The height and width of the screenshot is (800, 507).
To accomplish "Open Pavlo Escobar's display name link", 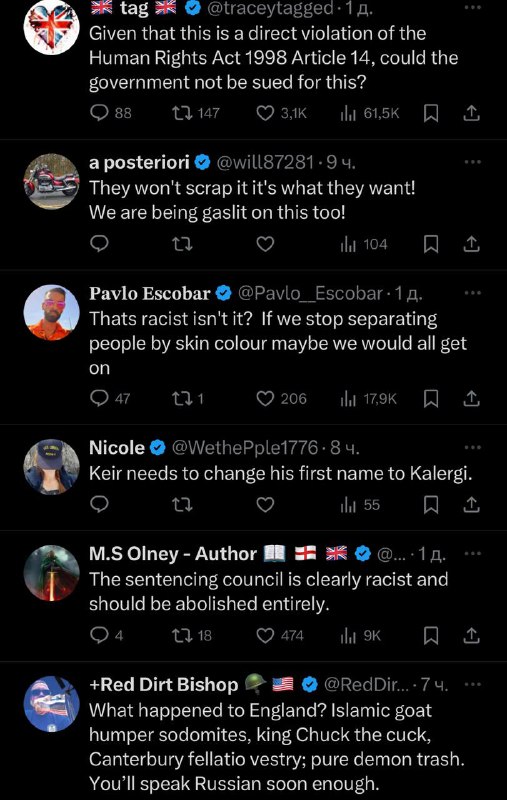I will 149,293.
